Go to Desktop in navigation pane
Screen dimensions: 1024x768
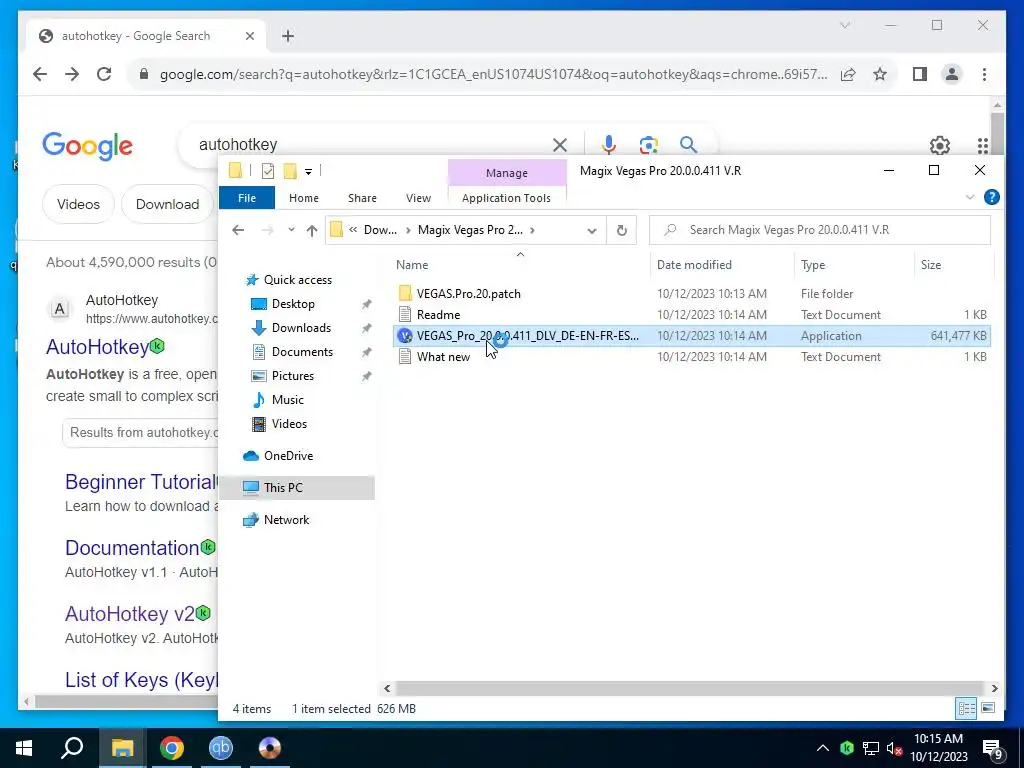pos(293,304)
